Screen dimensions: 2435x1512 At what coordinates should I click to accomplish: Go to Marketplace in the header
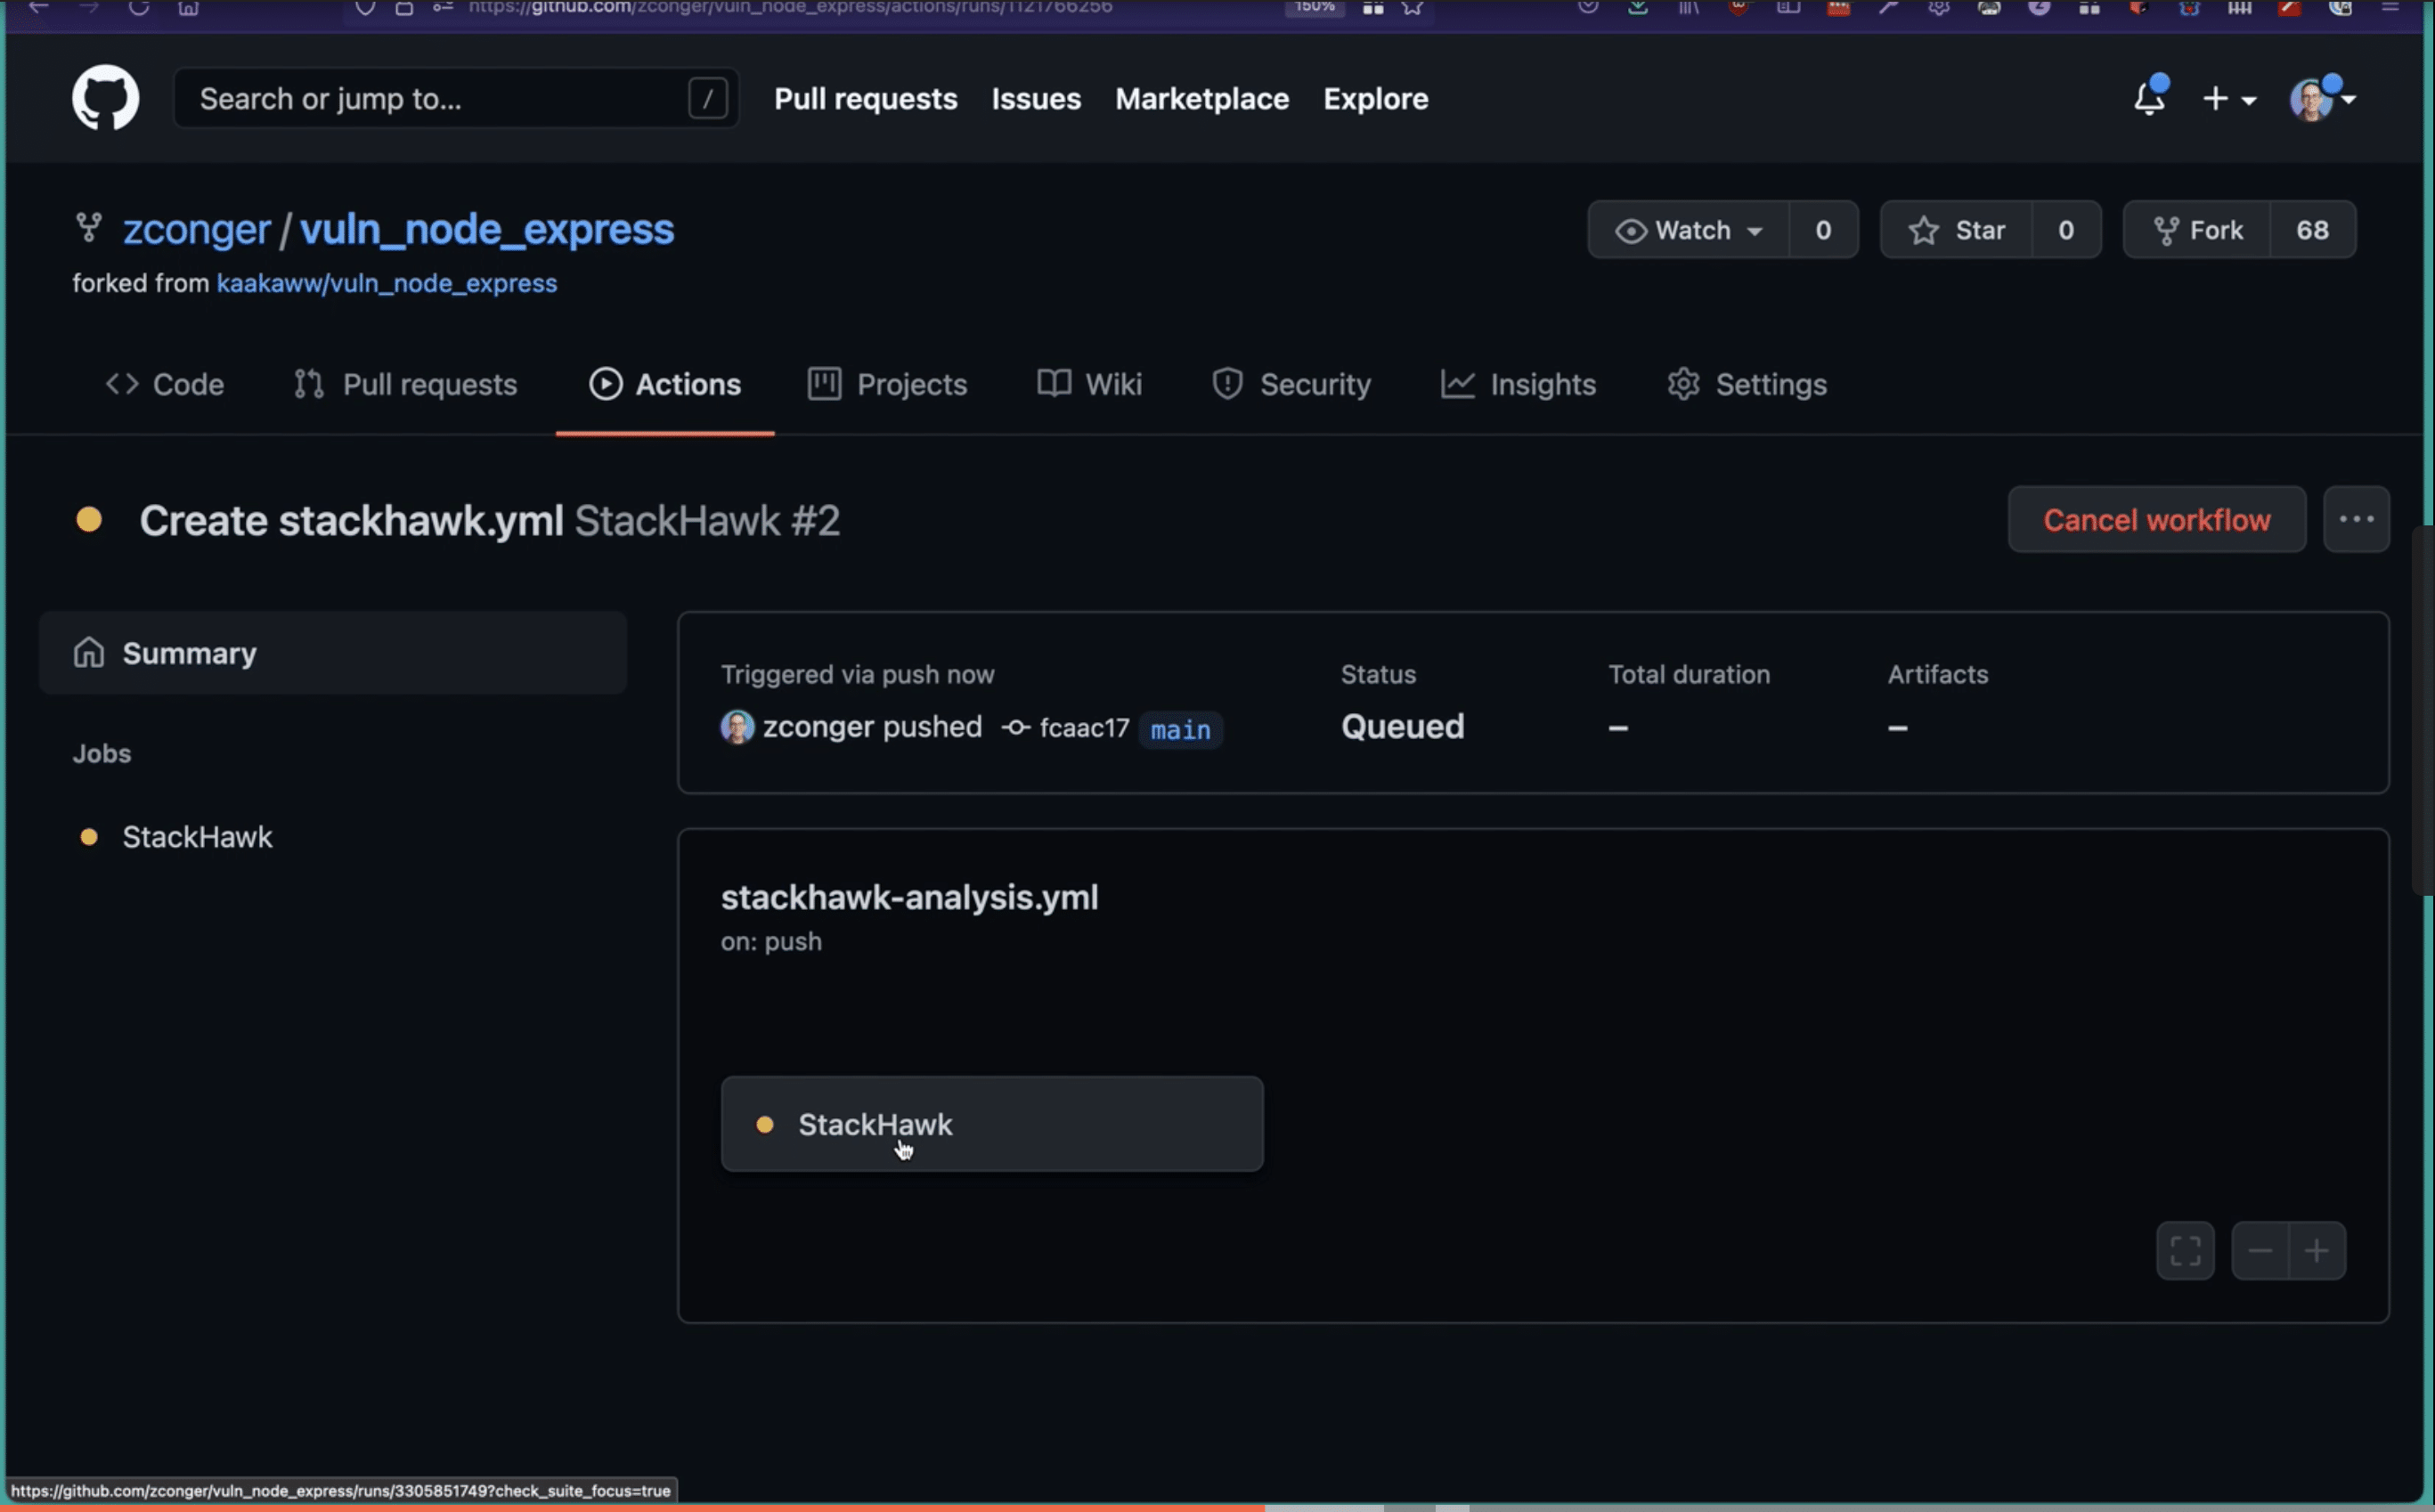click(x=1202, y=99)
